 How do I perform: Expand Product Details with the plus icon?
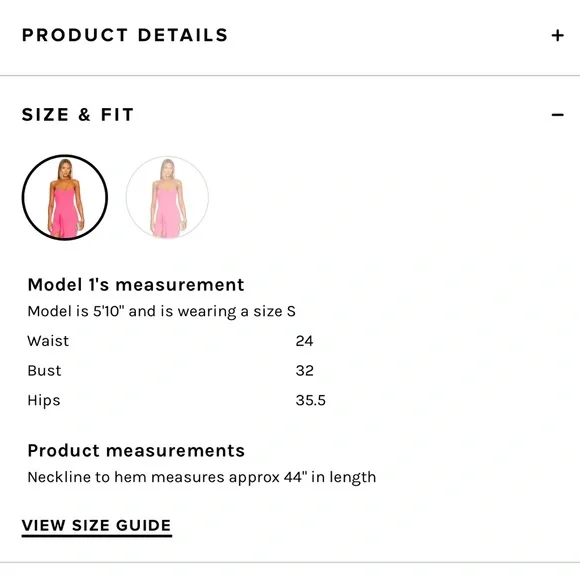(557, 36)
